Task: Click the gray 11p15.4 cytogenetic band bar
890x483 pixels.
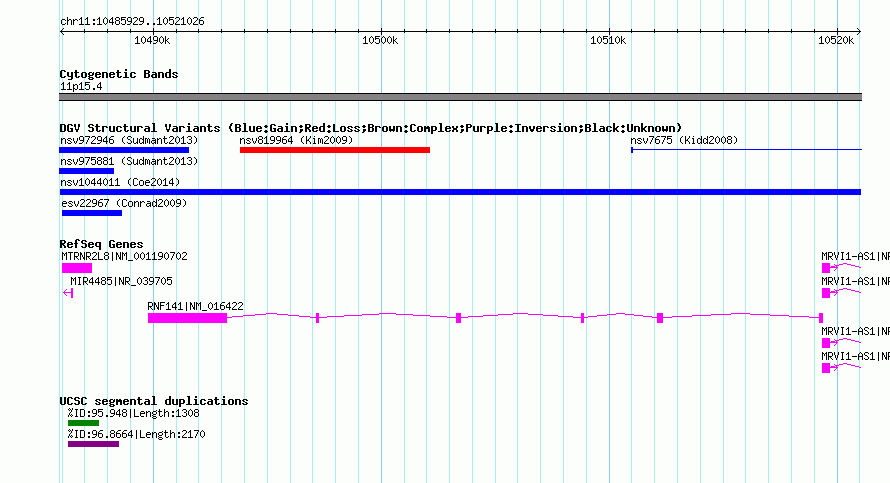Action: click(460, 97)
